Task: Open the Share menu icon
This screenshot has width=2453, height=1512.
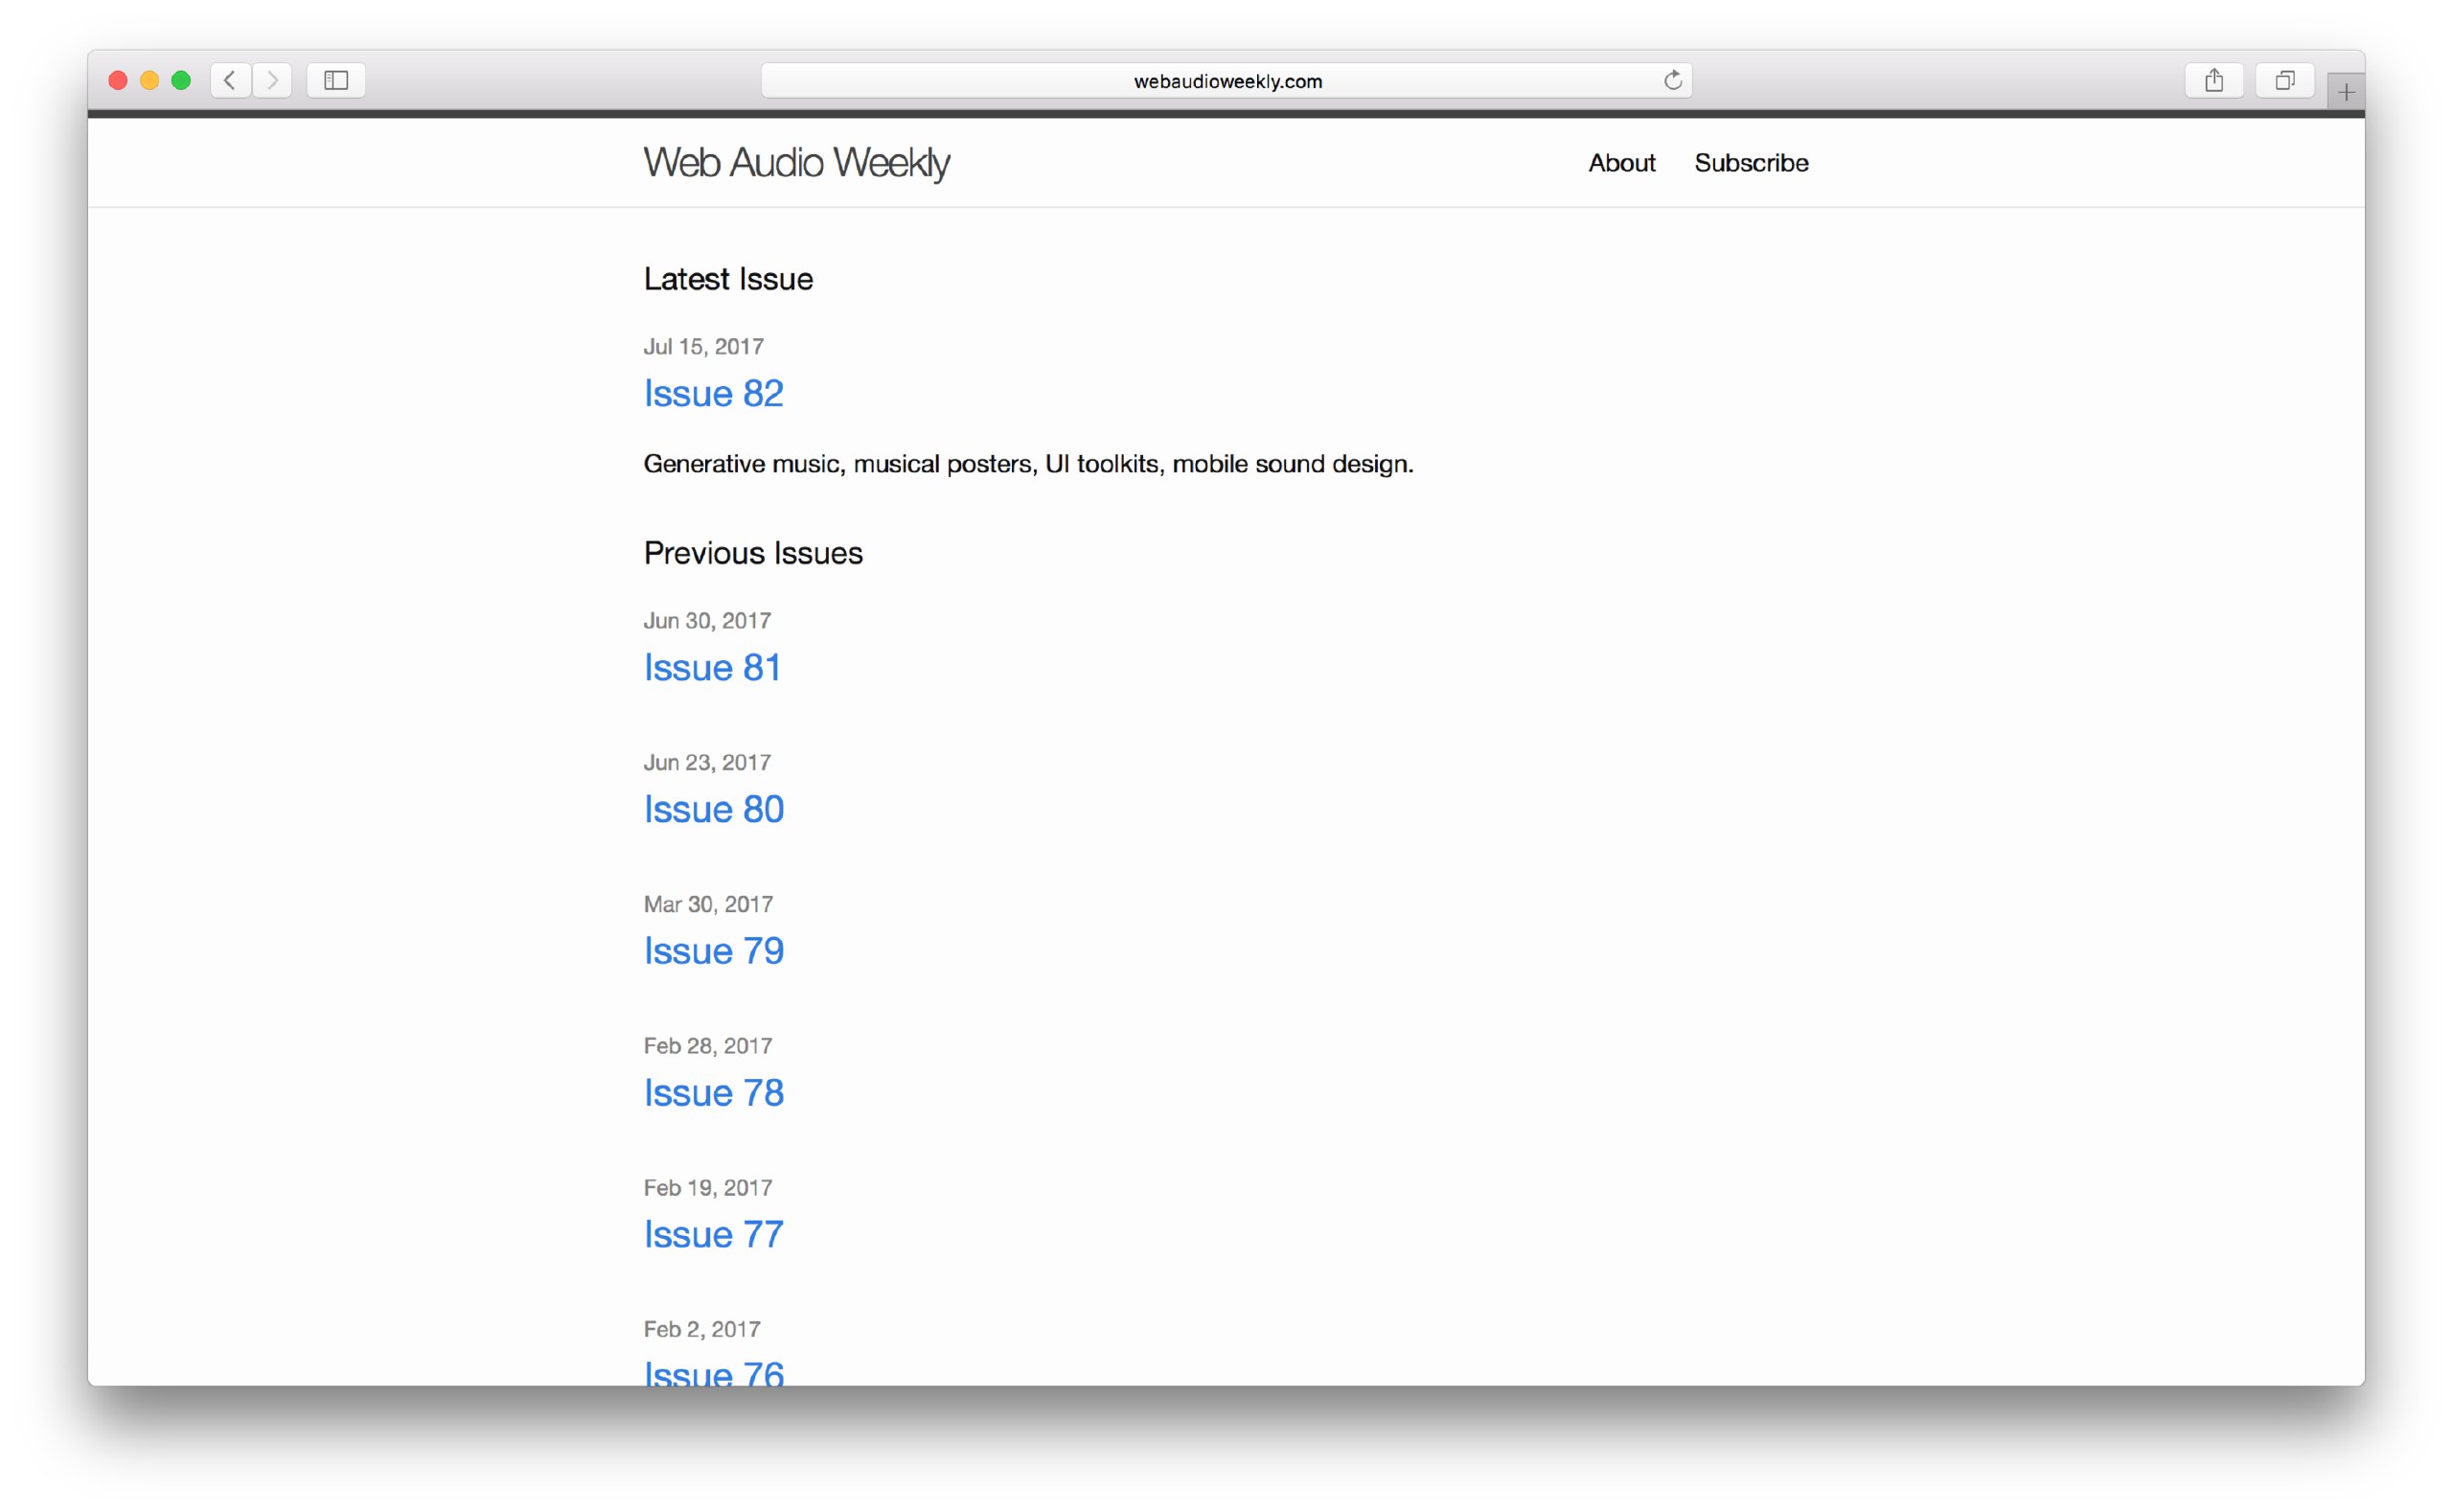Action: click(x=2213, y=80)
